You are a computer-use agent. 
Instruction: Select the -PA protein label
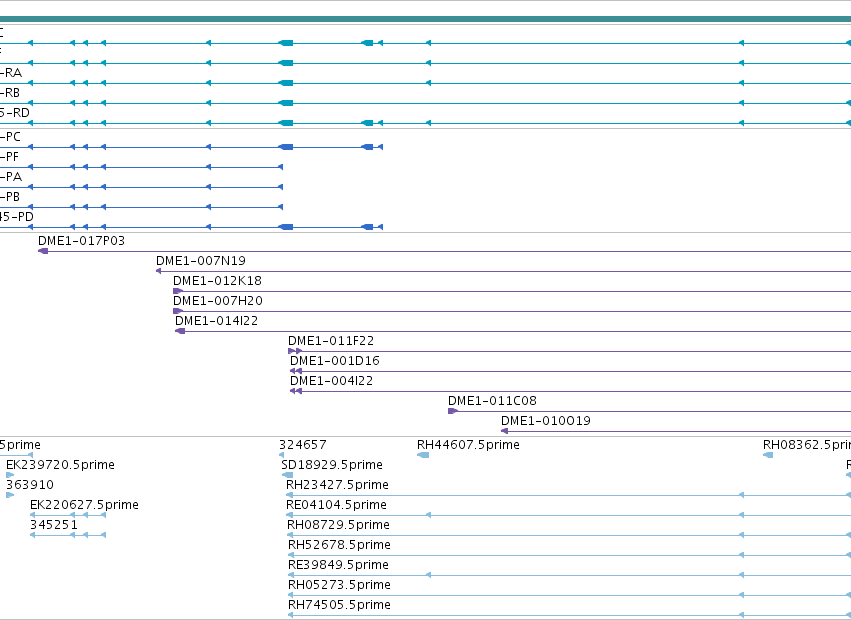[11, 177]
